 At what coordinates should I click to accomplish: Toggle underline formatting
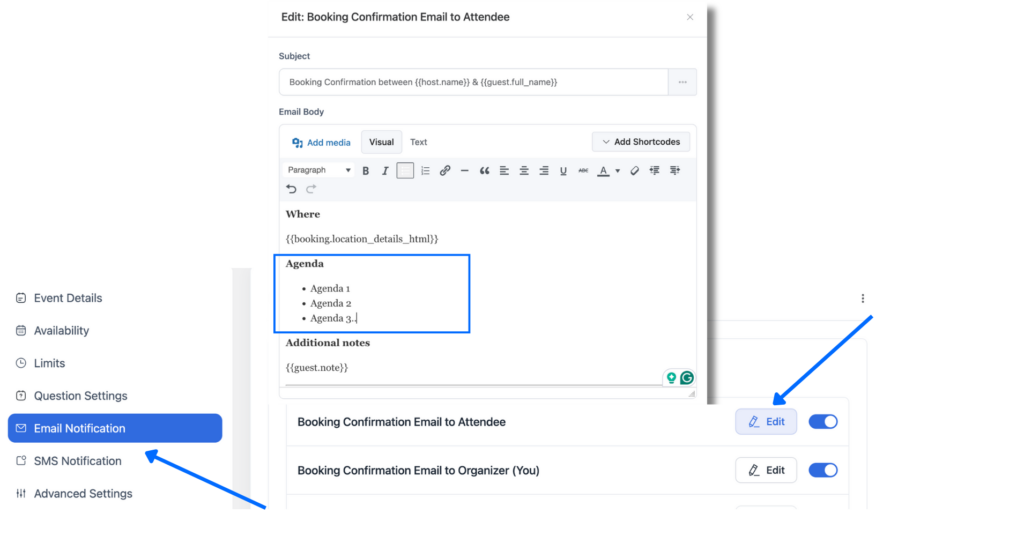[563, 170]
